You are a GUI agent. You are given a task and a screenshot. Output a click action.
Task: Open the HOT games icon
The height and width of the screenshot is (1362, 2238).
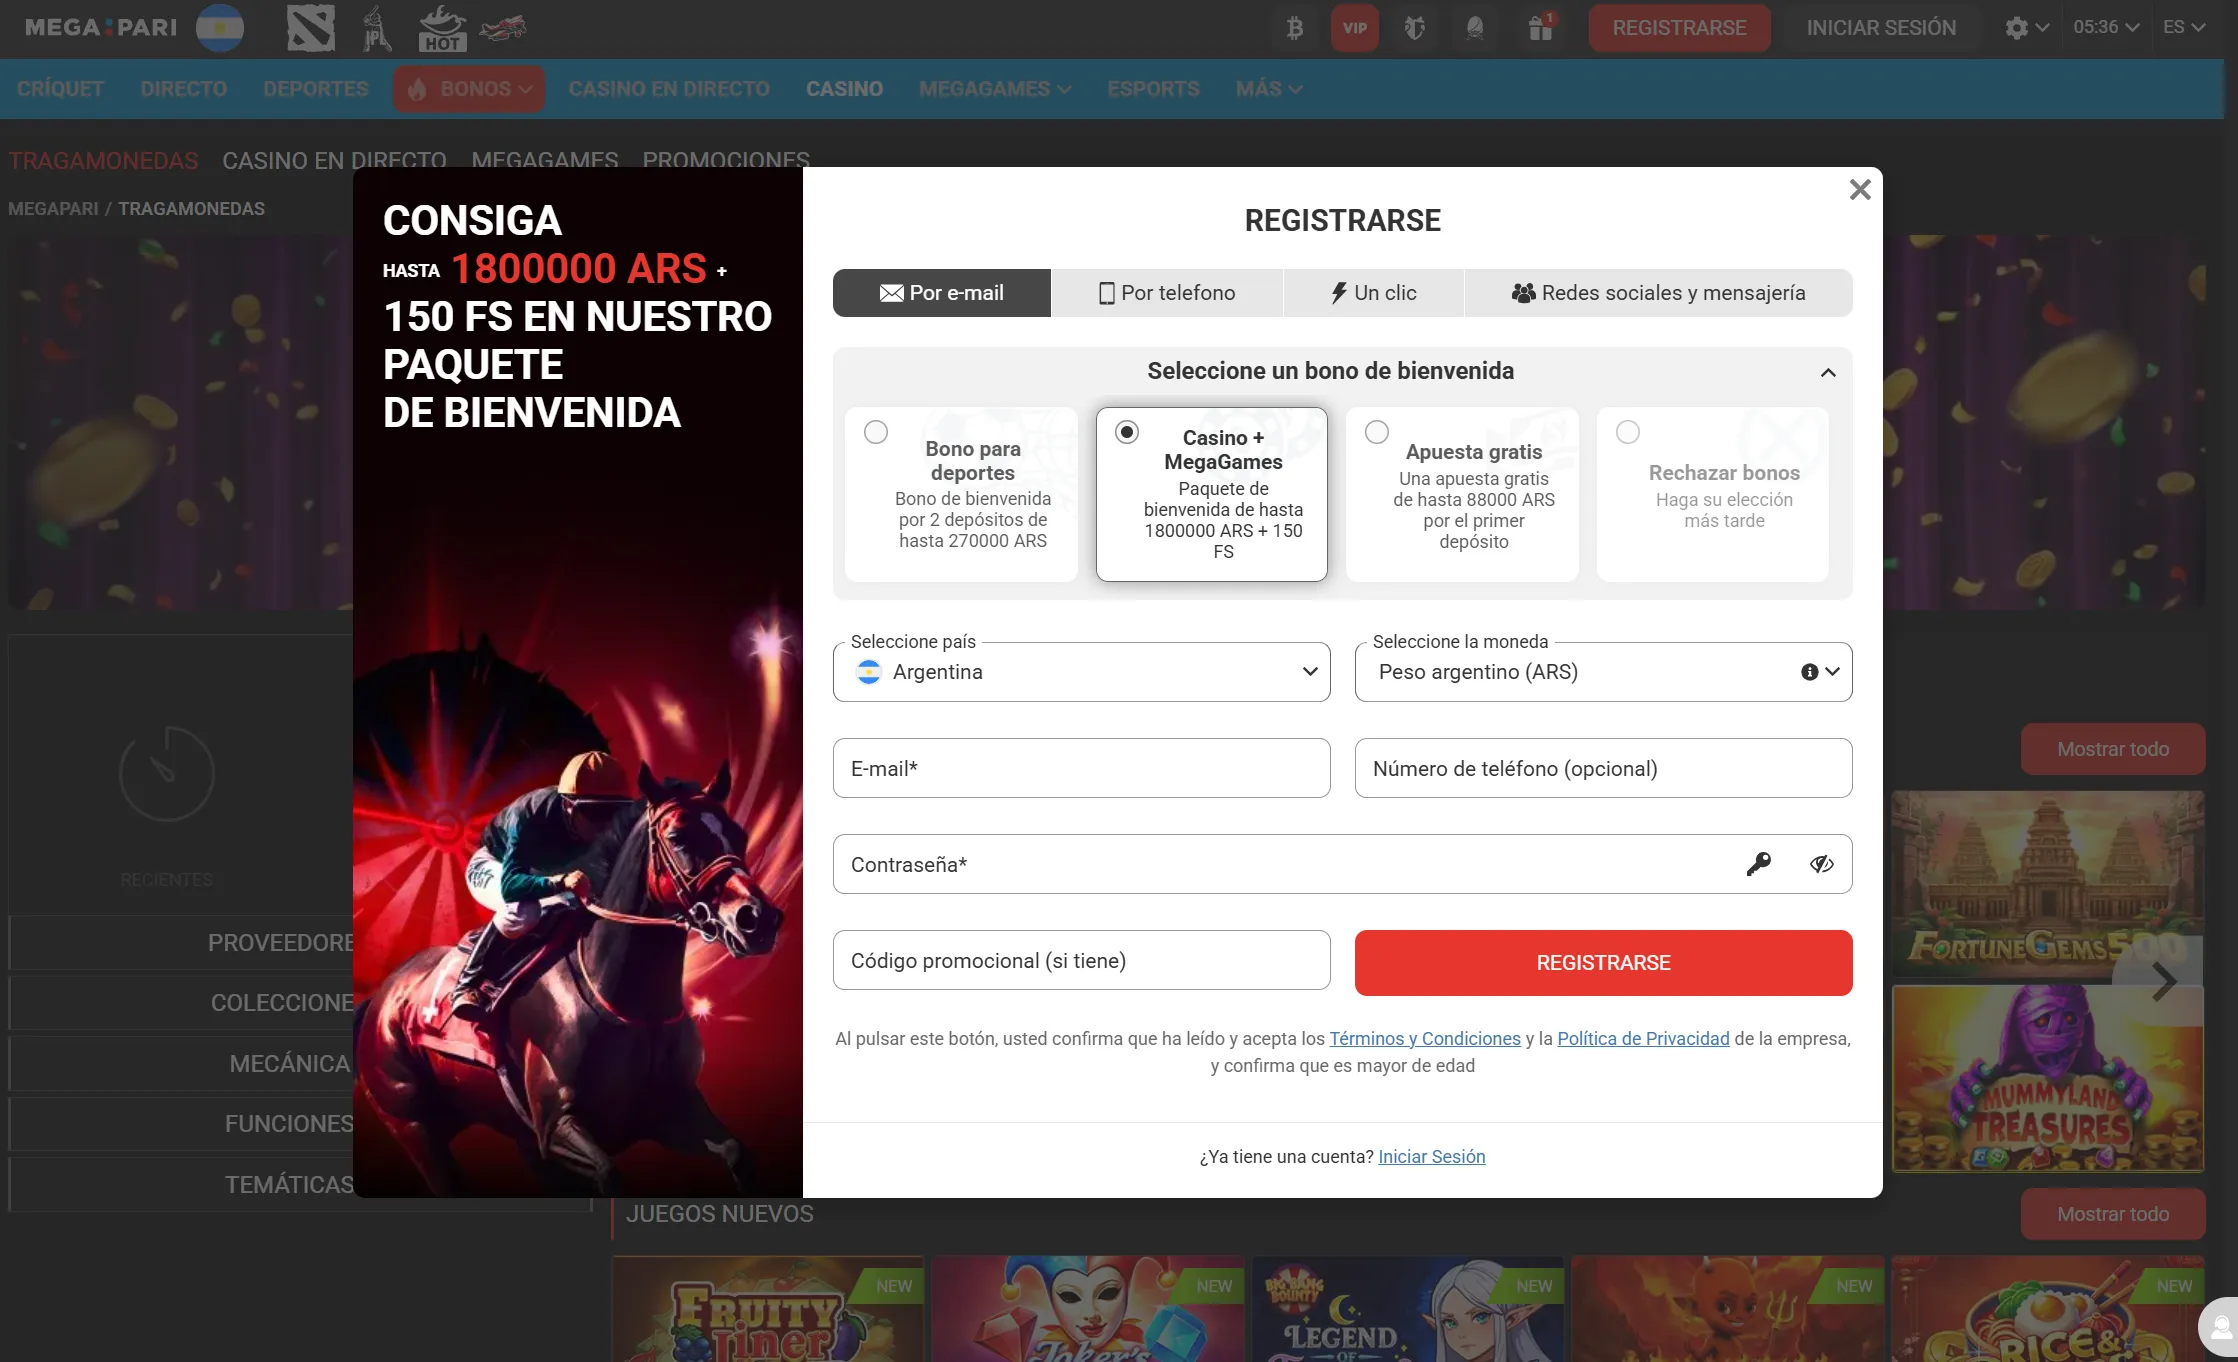[442, 28]
